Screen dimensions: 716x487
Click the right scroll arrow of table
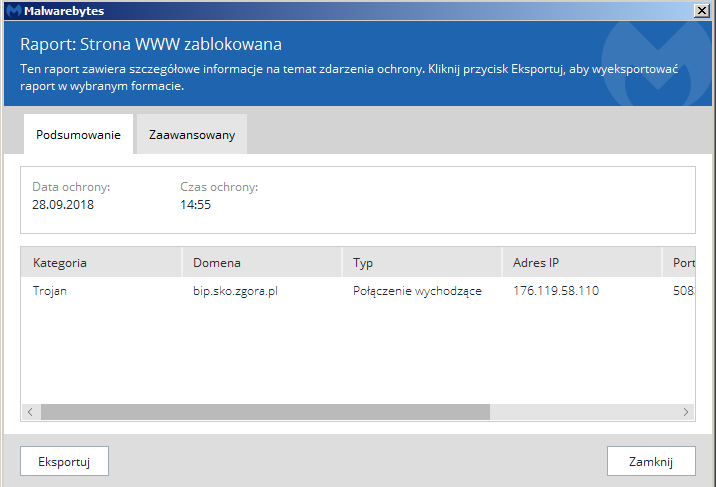coord(686,412)
